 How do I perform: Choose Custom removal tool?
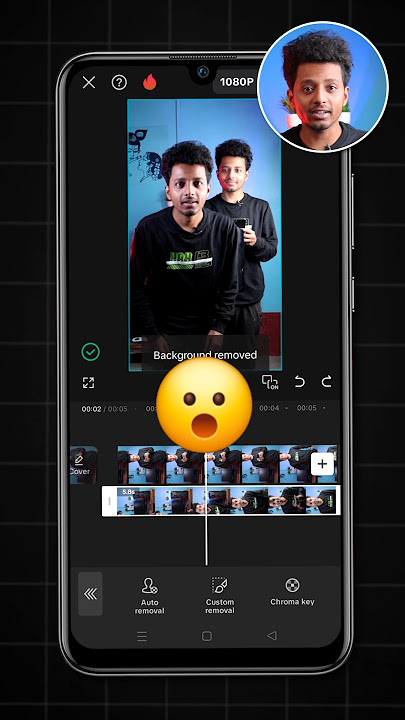click(219, 596)
